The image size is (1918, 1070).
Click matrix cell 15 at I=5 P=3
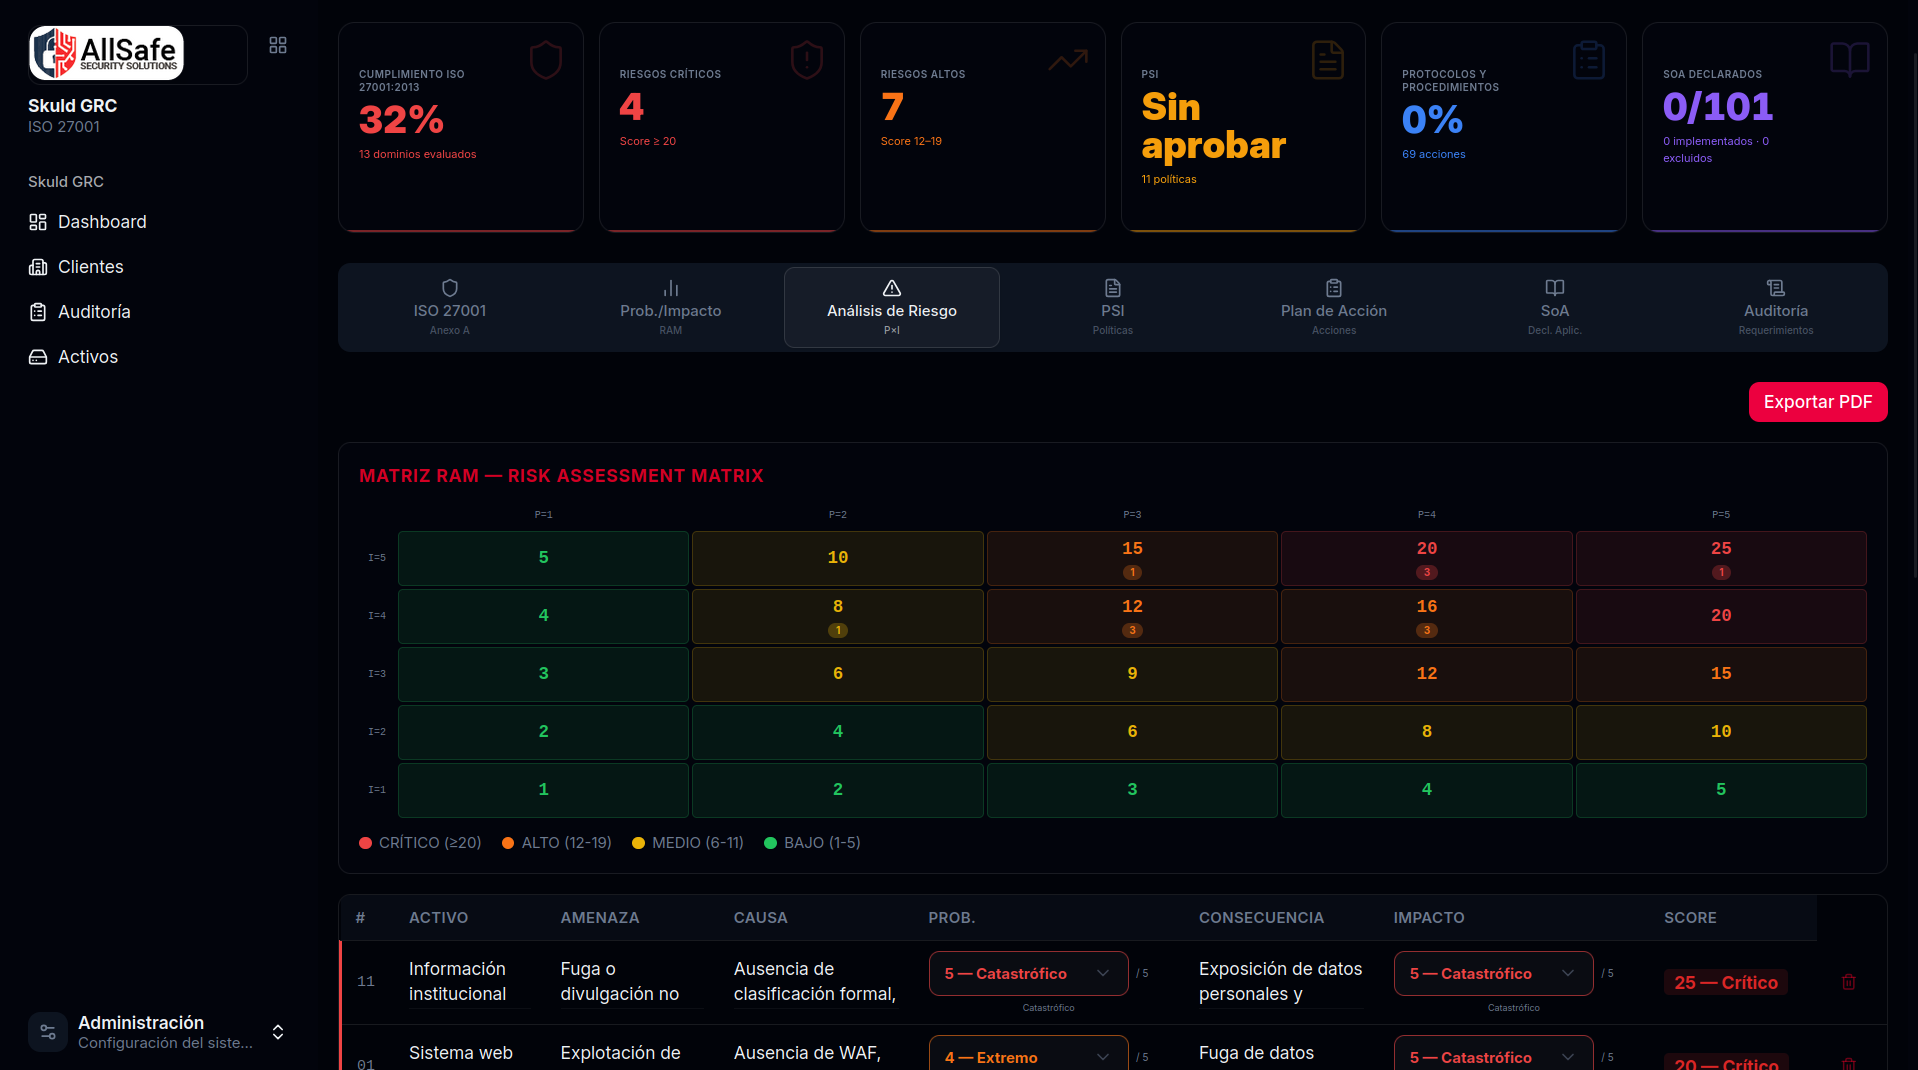point(1132,558)
